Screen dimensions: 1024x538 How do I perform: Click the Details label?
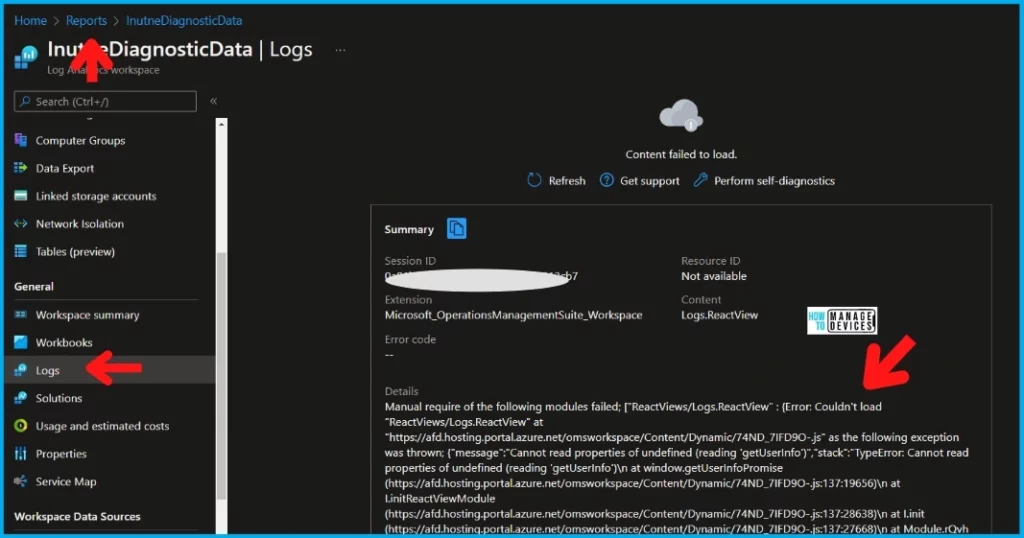tap(401, 391)
